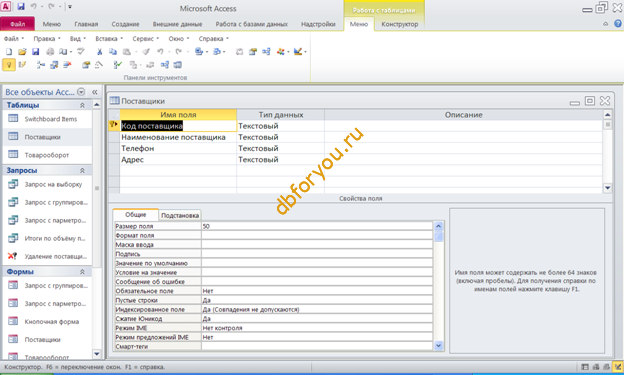The image size is (624, 375).
Task: Switch to the Подстановка properties tab
Action: tap(180, 215)
